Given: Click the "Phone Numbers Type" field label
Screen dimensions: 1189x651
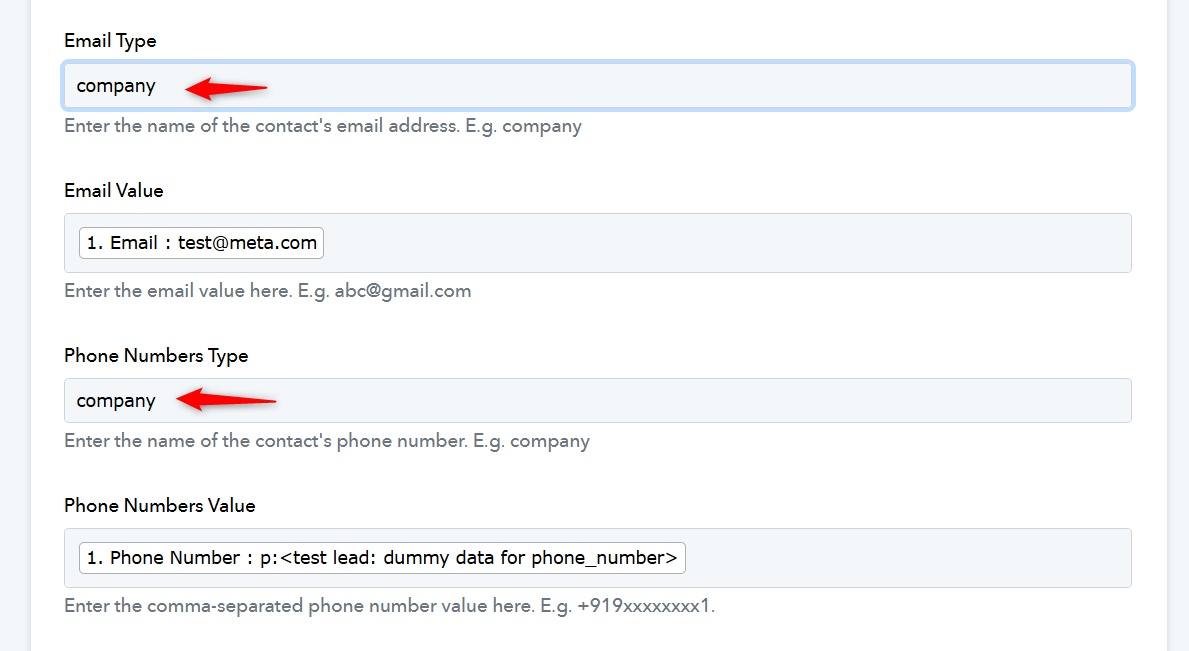Looking at the screenshot, I should [x=156, y=356].
